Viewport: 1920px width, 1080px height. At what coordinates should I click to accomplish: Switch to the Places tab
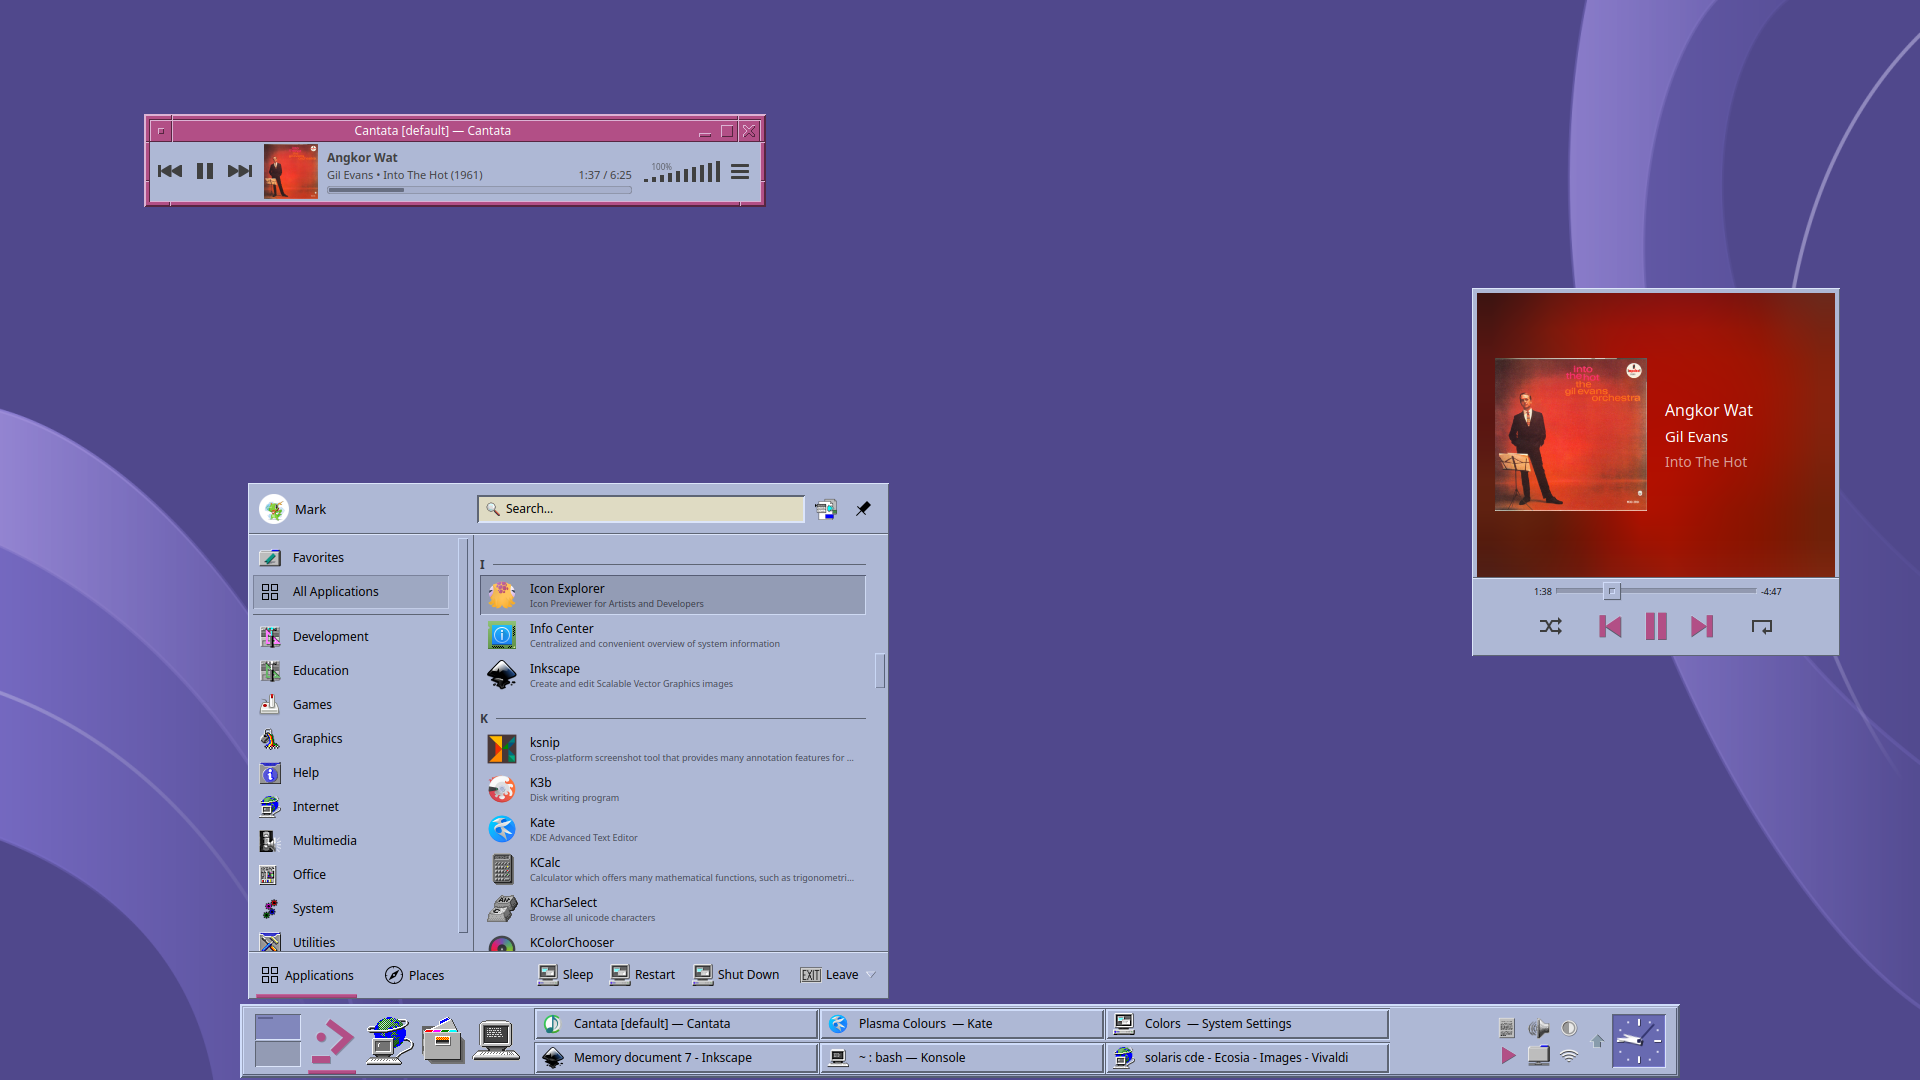413,975
